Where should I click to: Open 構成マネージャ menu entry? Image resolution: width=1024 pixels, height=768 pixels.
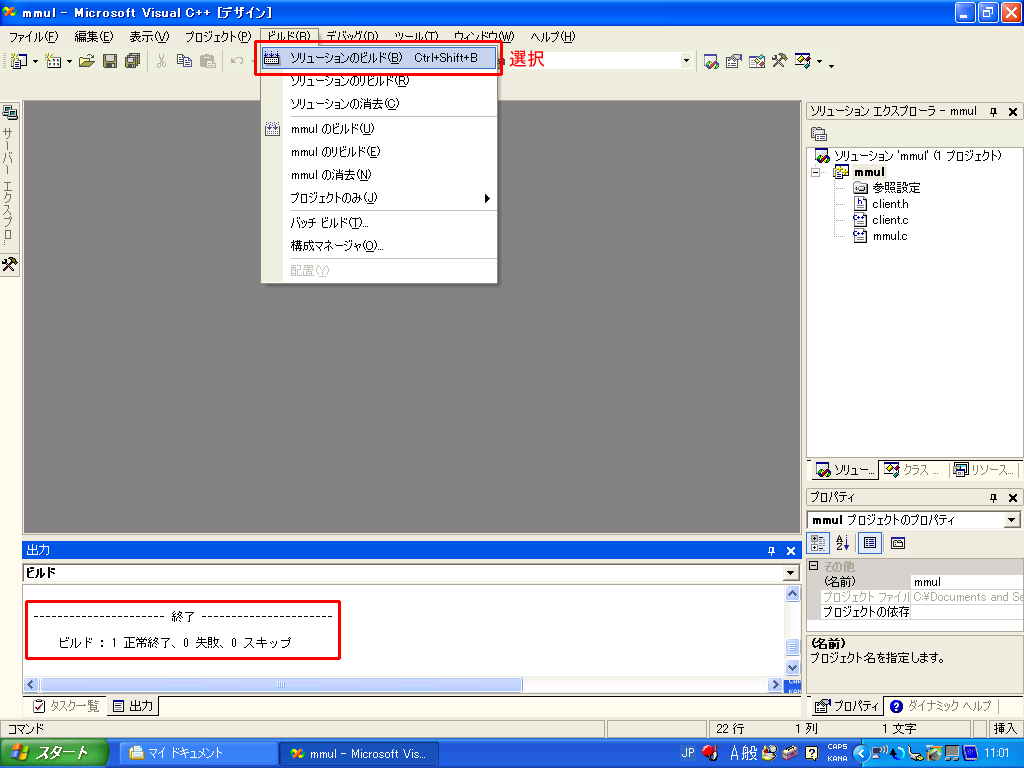point(379,246)
